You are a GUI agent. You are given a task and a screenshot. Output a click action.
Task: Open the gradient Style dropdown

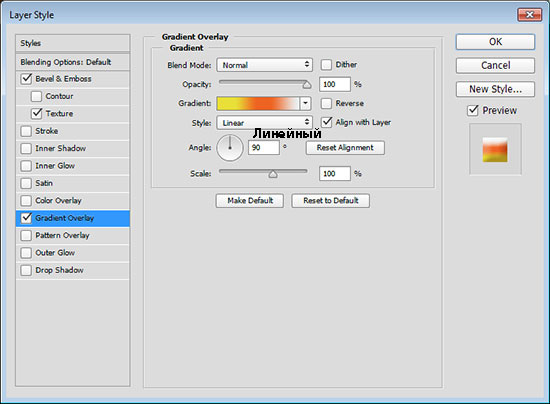264,123
